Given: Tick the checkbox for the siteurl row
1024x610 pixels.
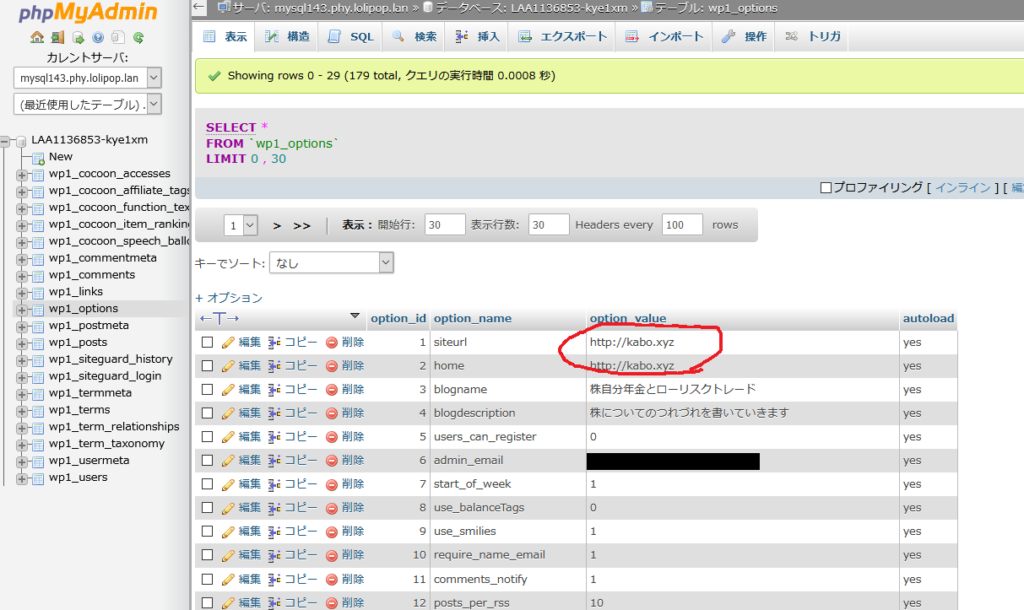Looking at the screenshot, I should tap(207, 342).
